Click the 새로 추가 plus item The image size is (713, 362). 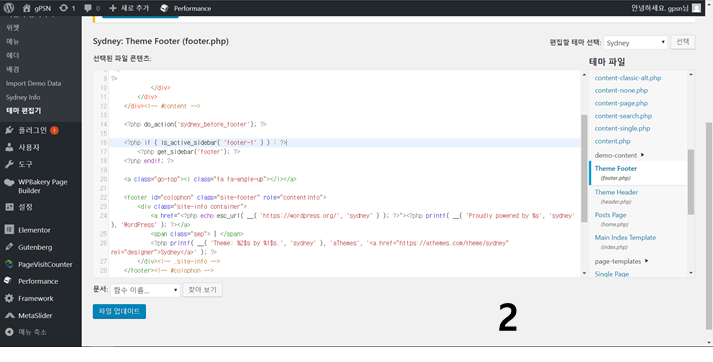(x=129, y=8)
